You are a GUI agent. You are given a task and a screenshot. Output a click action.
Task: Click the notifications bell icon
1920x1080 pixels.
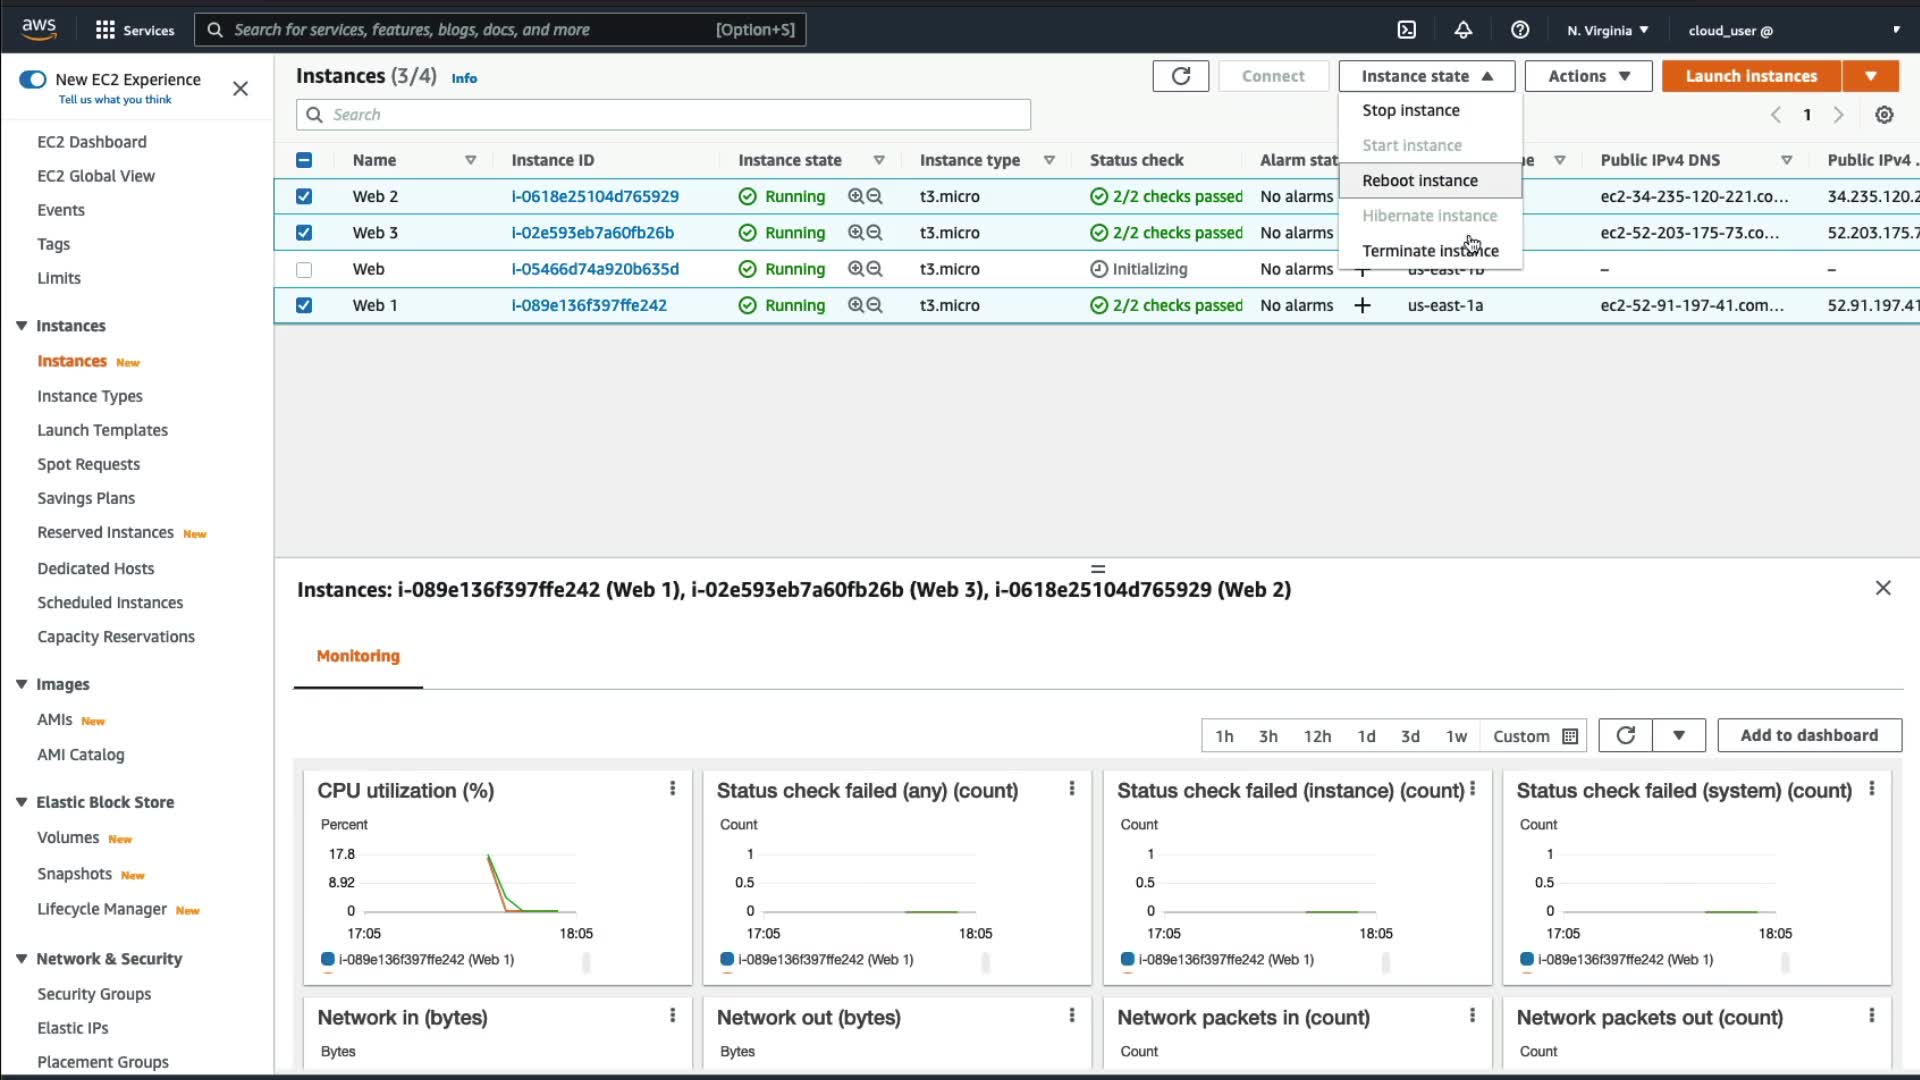pos(1463,30)
